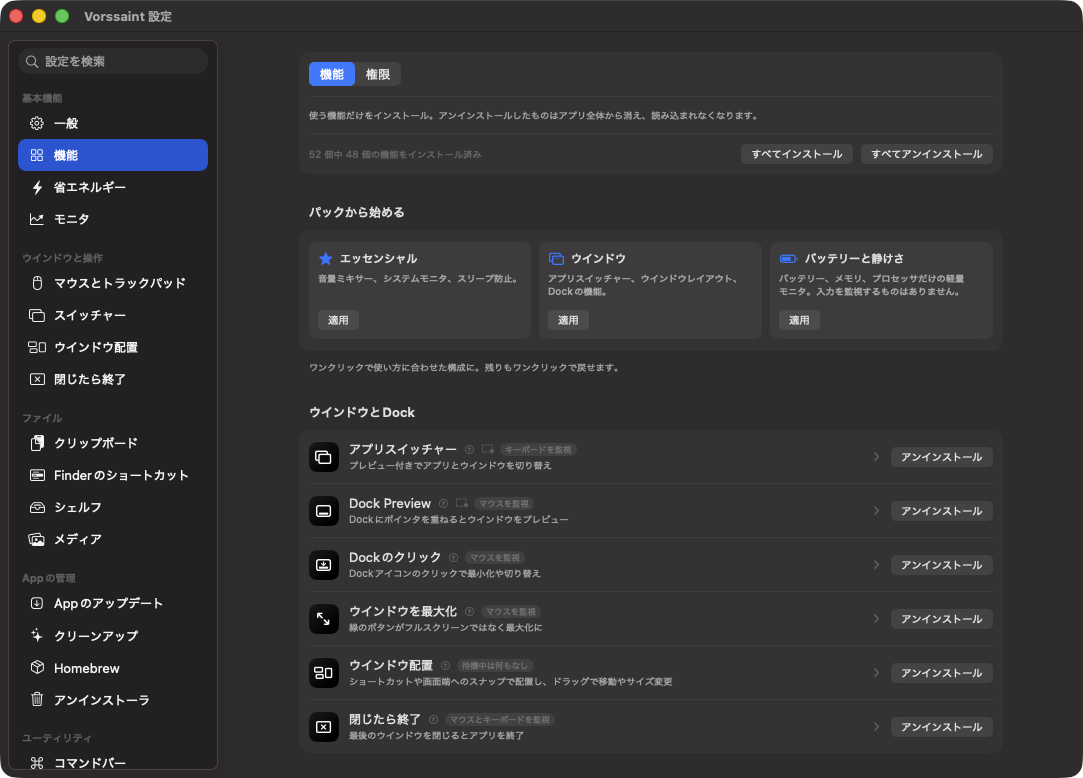Click the キーボードを監視 tag
This screenshot has height=778, width=1083.
[538, 450]
